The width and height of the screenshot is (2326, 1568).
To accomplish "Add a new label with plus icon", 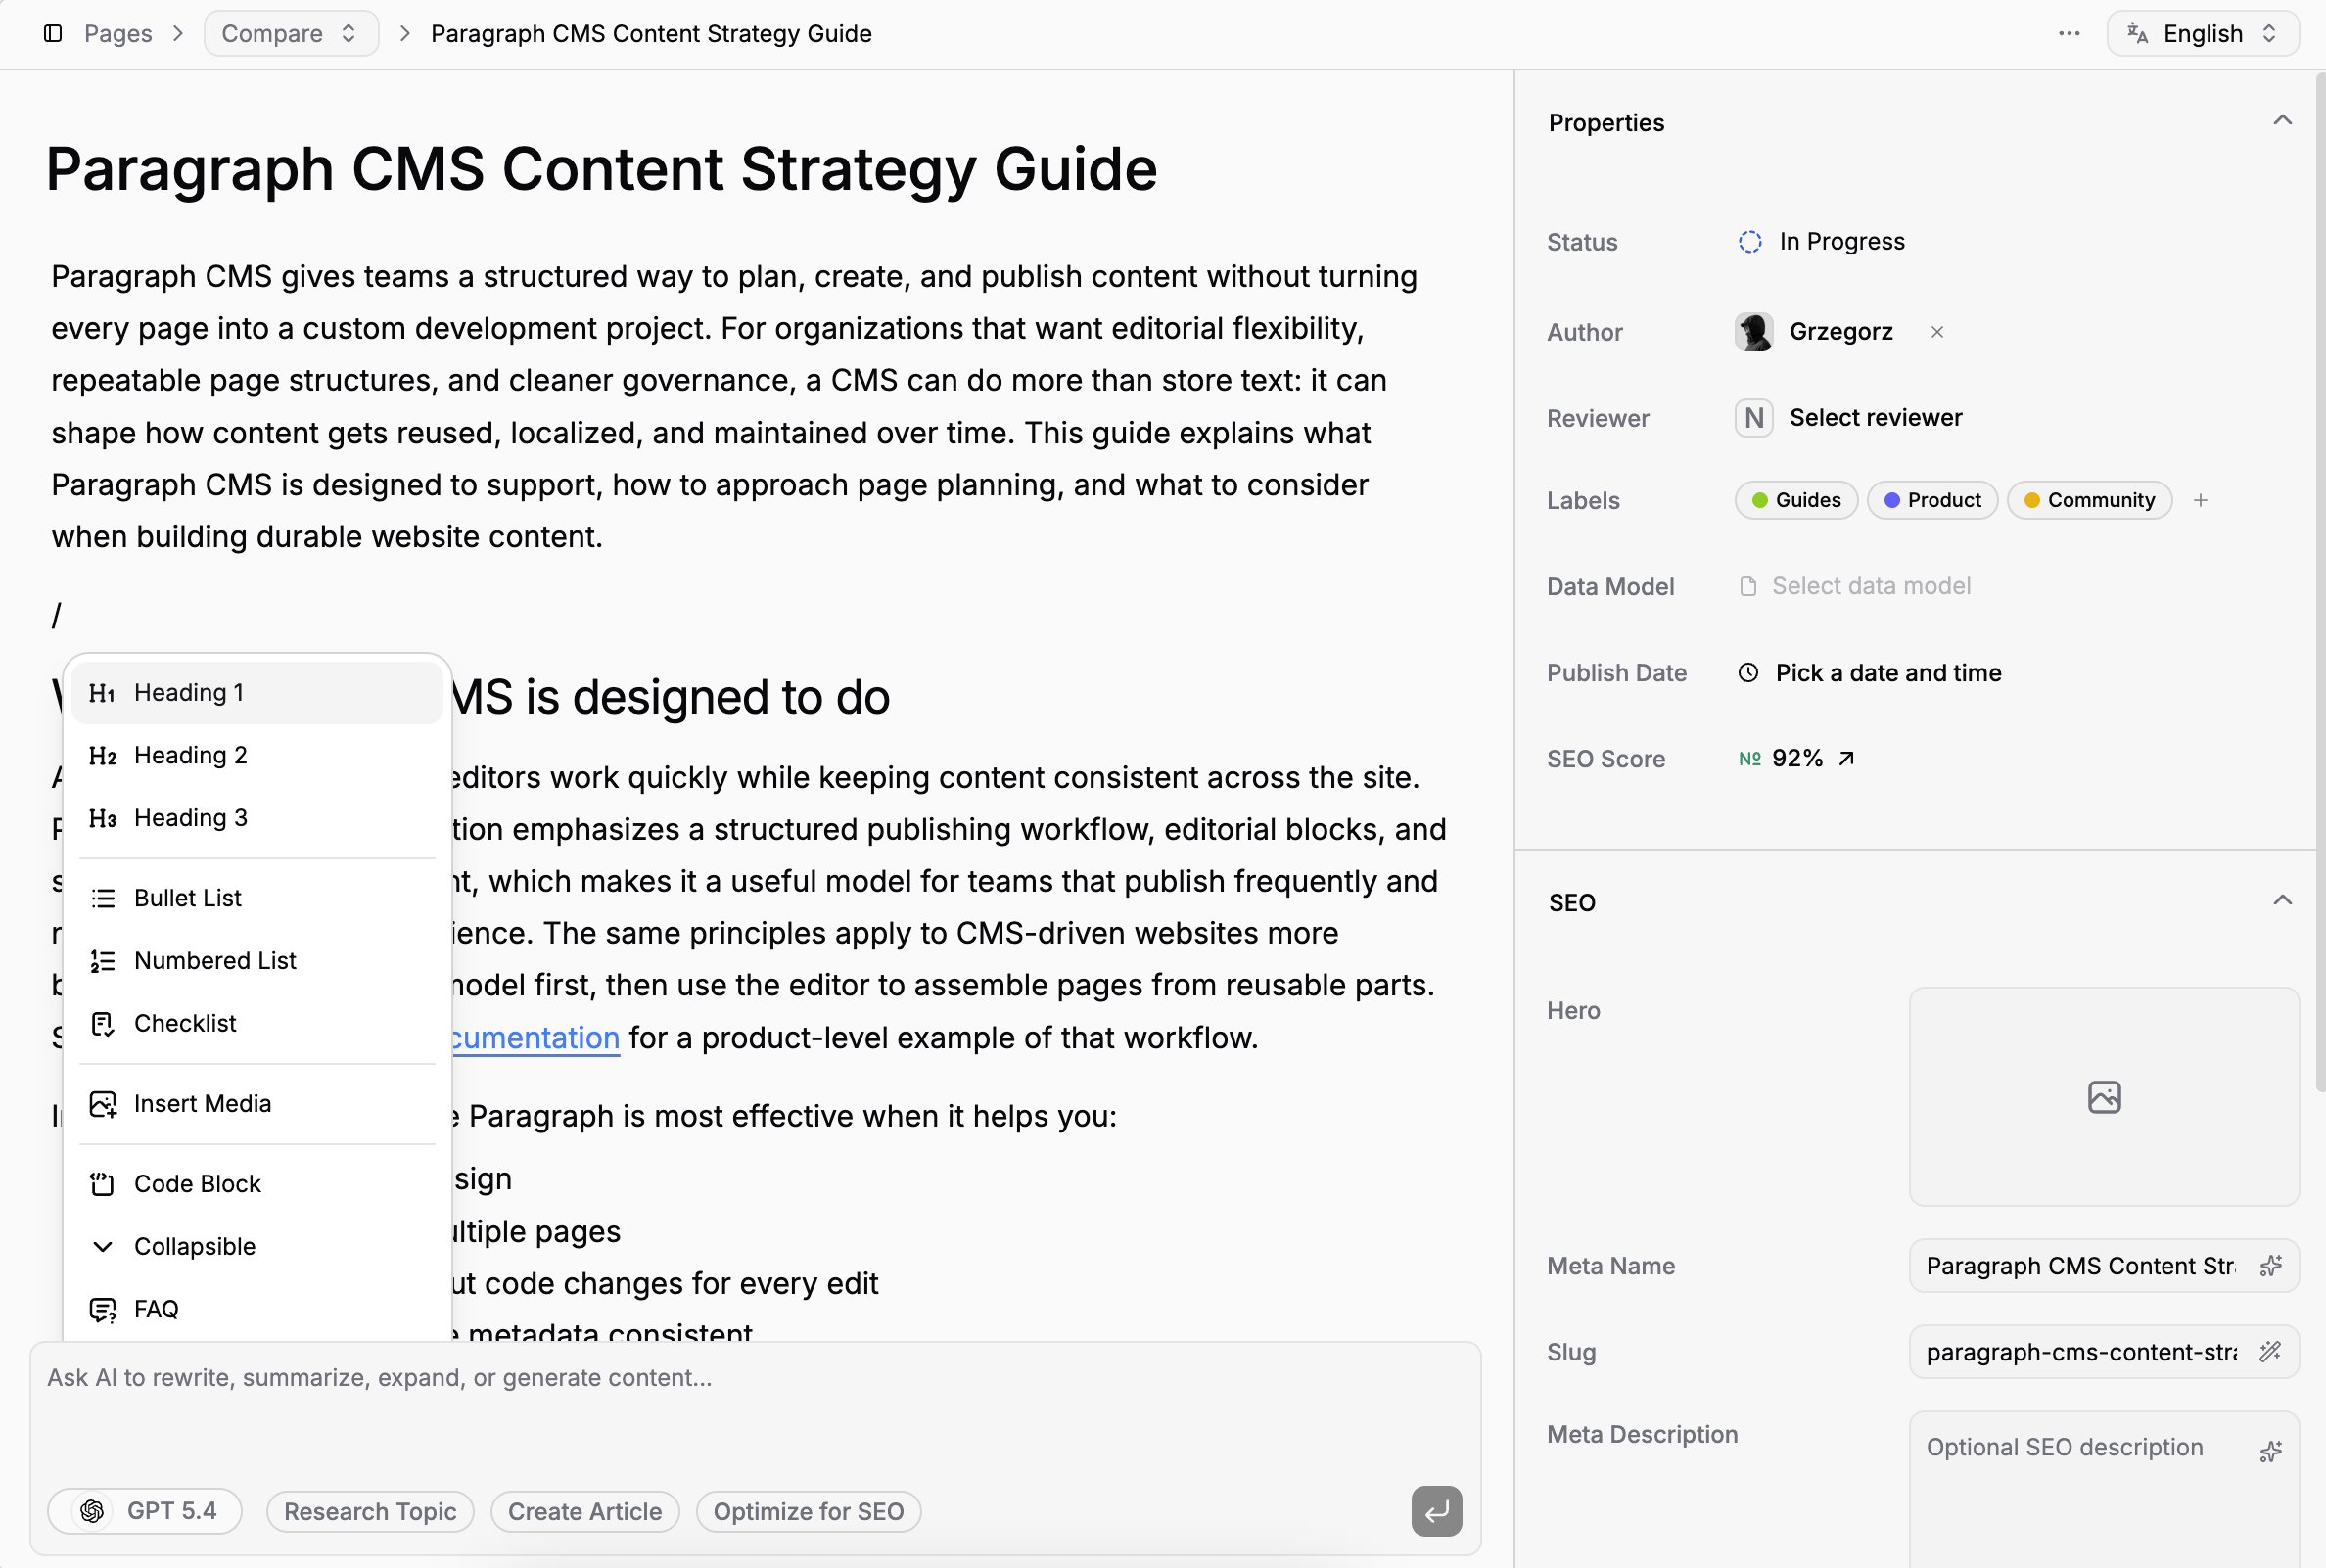I will [x=2200, y=500].
